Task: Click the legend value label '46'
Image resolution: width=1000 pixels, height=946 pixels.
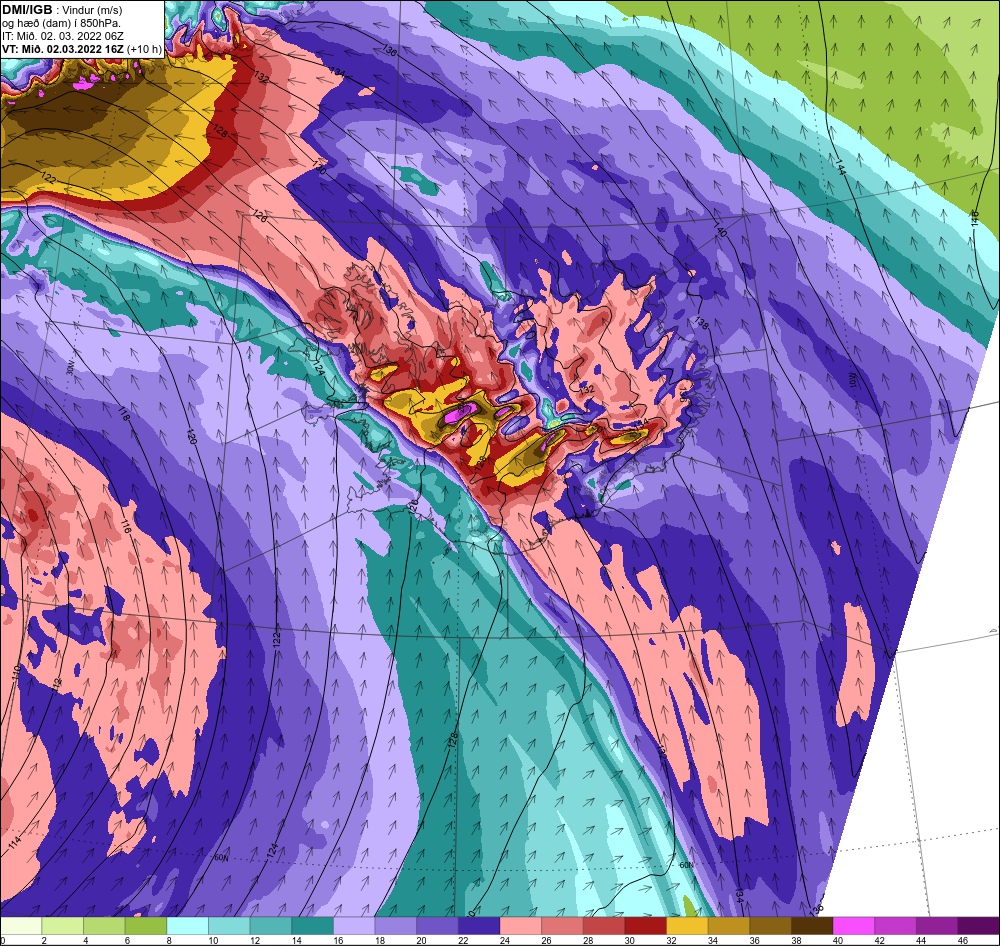Action: tap(962, 940)
